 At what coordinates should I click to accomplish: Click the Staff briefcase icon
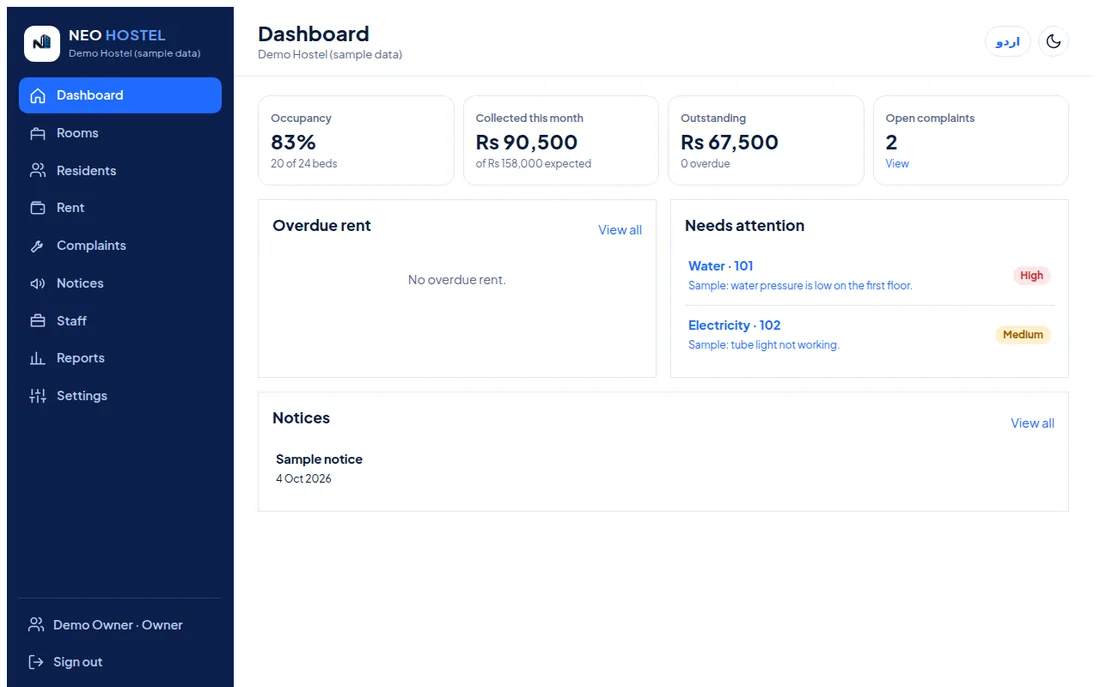coord(38,321)
